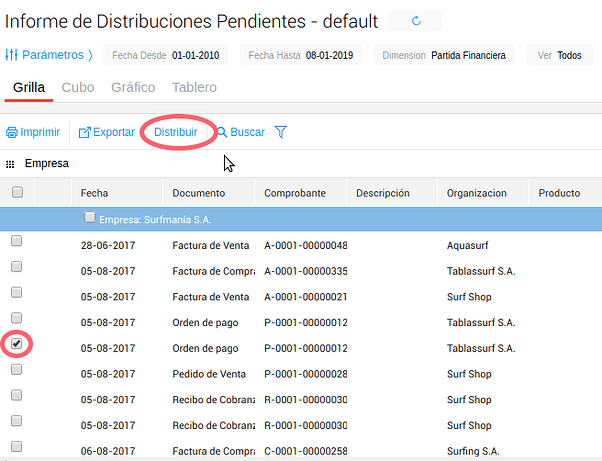This screenshot has height=461, width=602.
Task: Check the row for Aquasurf 28-06-2017
Action: pyautogui.click(x=17, y=241)
